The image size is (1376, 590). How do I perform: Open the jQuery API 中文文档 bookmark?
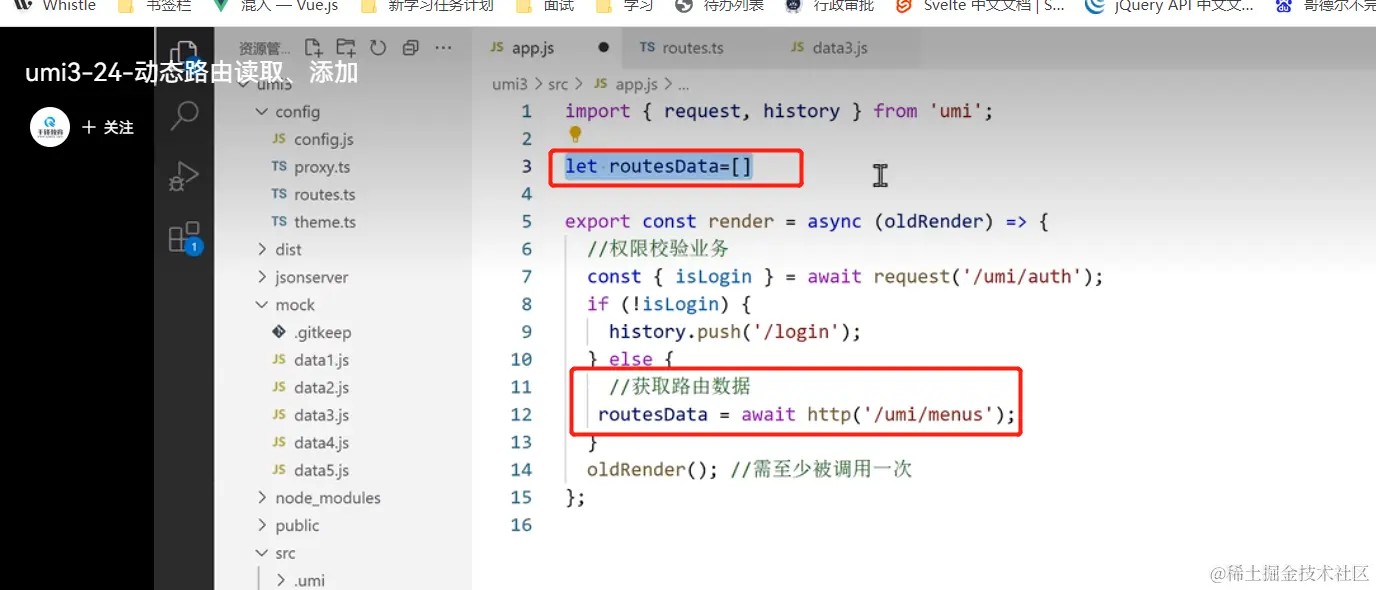(x=1170, y=6)
